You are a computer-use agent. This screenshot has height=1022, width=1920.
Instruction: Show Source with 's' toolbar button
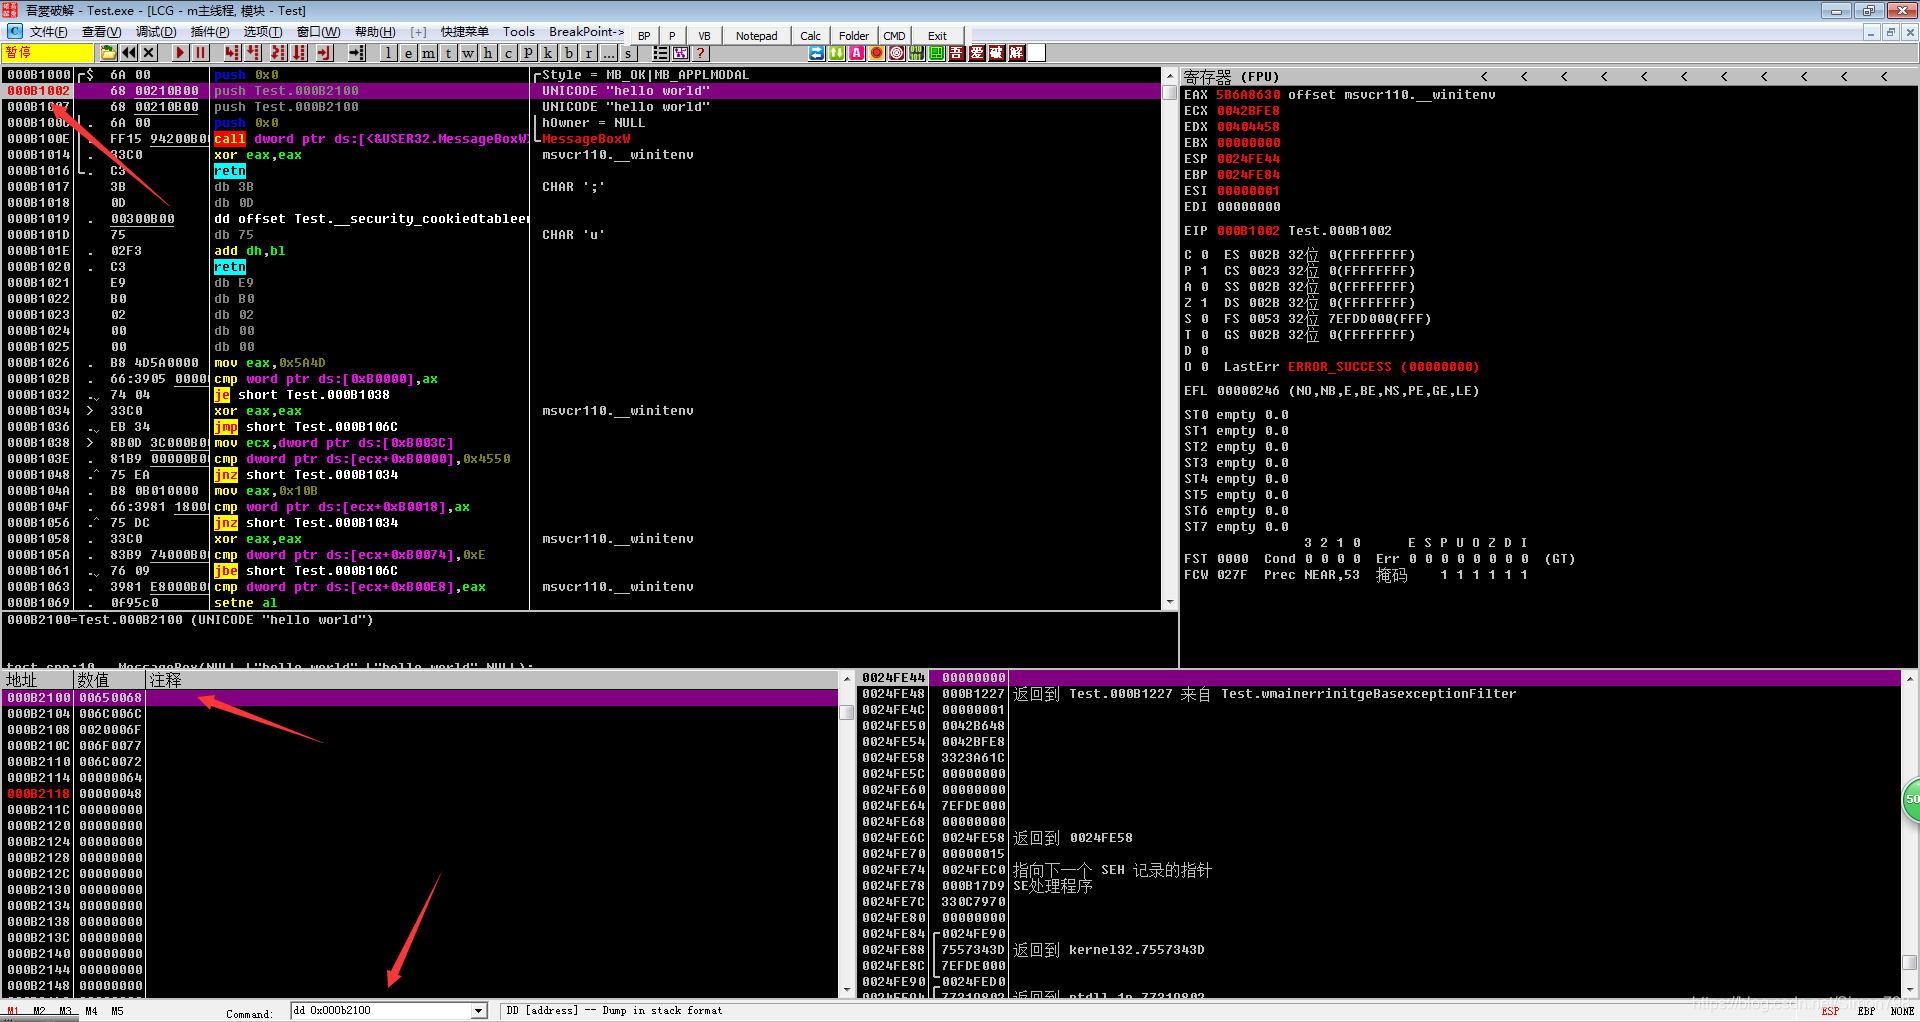click(628, 53)
